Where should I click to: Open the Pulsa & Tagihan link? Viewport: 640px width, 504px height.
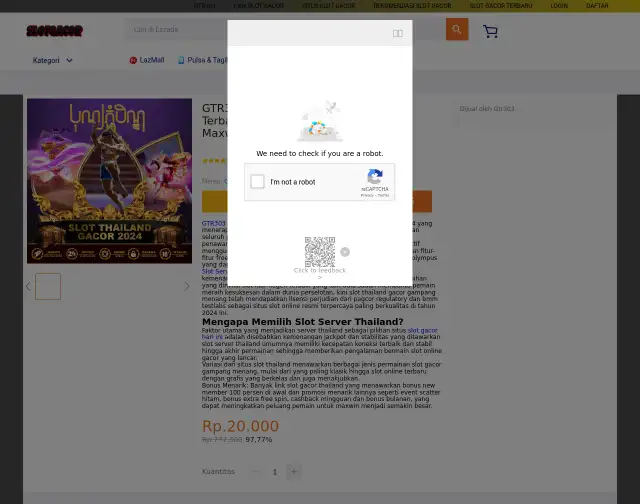pyautogui.click(x=207, y=60)
